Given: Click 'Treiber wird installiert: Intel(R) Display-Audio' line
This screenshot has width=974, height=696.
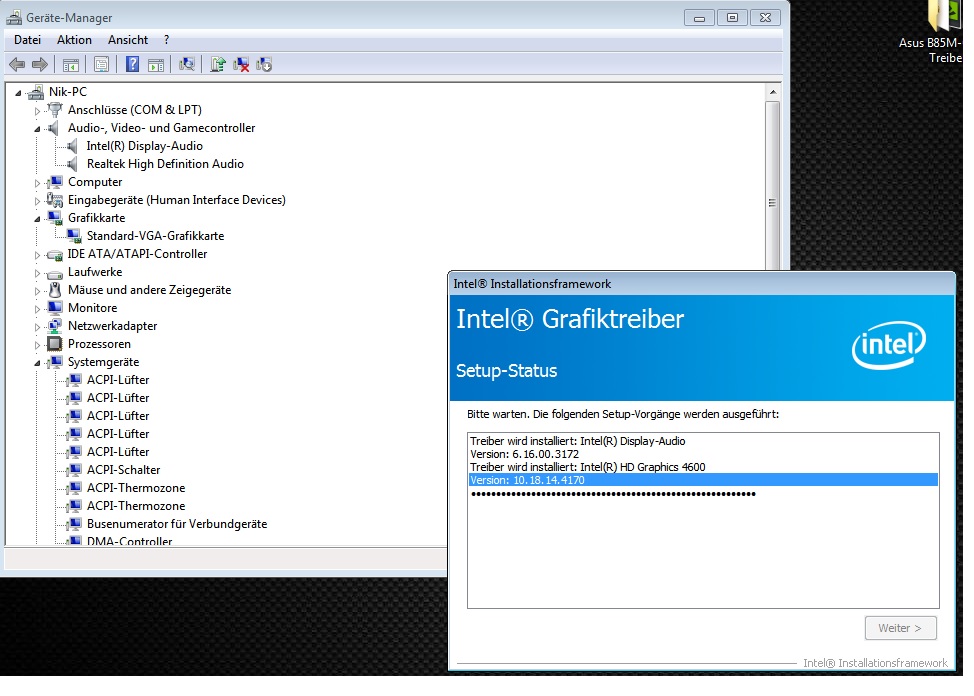Looking at the screenshot, I should point(578,441).
